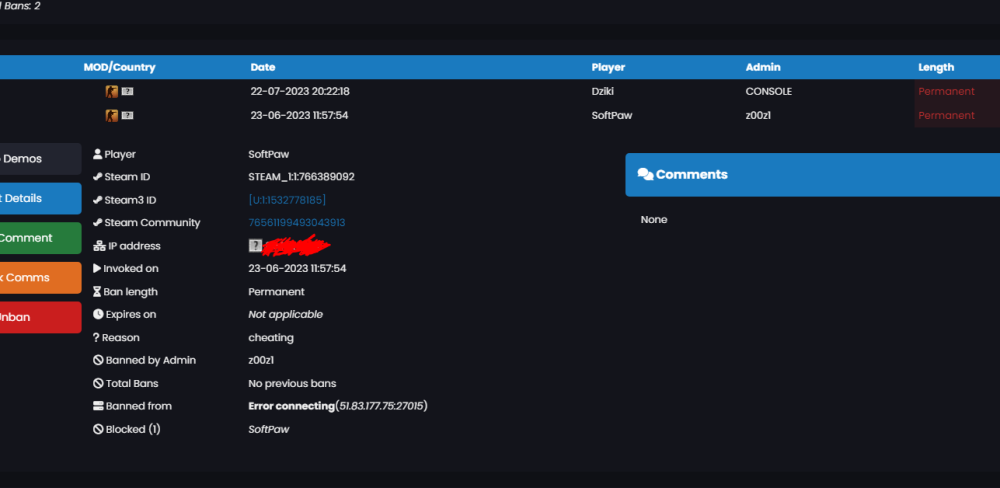This screenshot has height=488, width=1000.
Task: Sort by Date column header
Action: coord(263,67)
